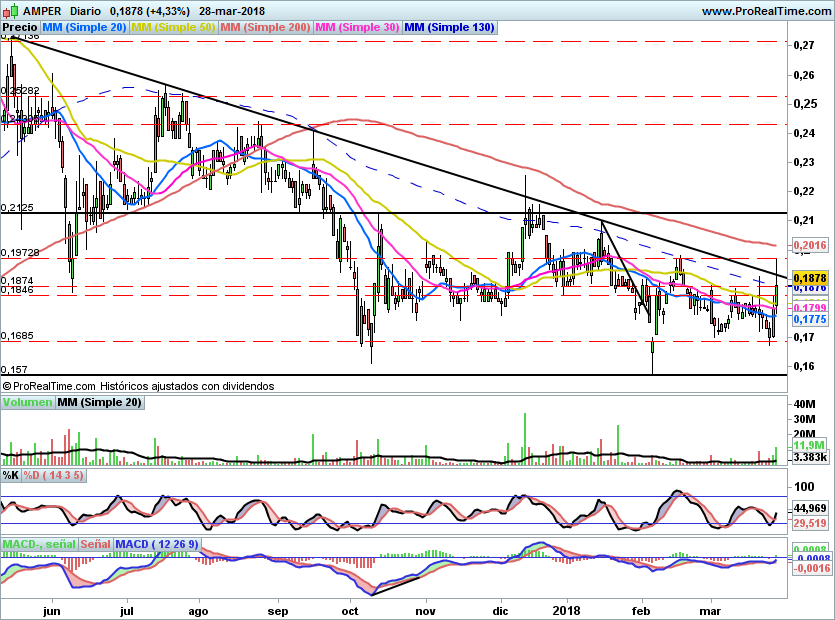Click the 0,25282 level label

pos(20,91)
